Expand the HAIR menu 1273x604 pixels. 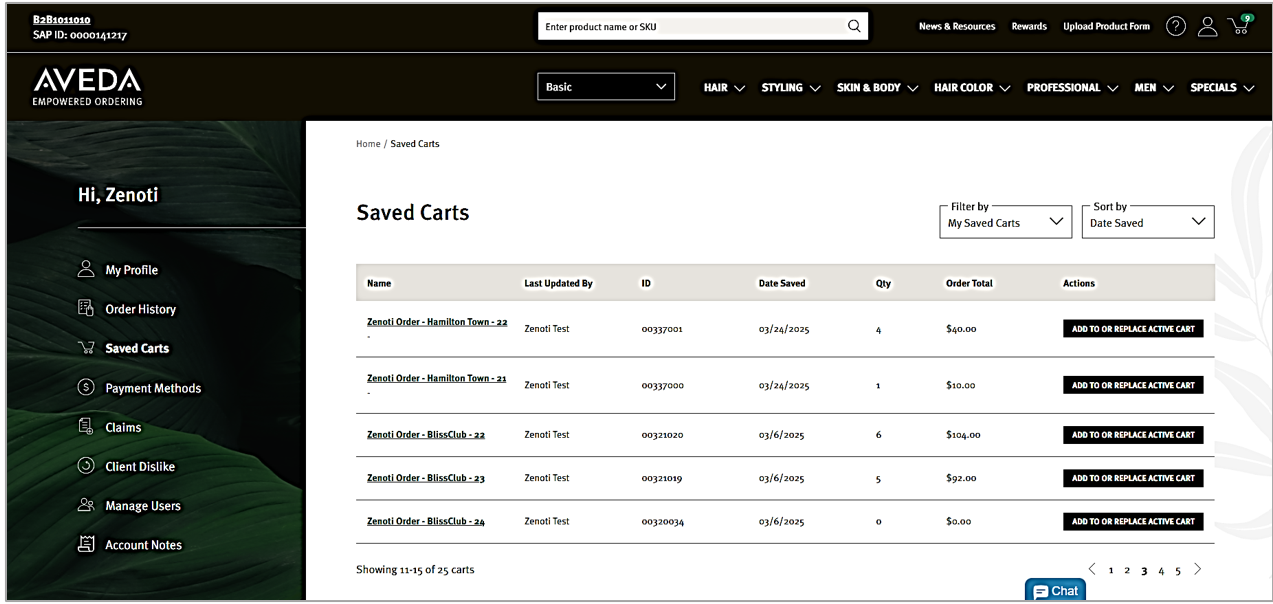[724, 88]
